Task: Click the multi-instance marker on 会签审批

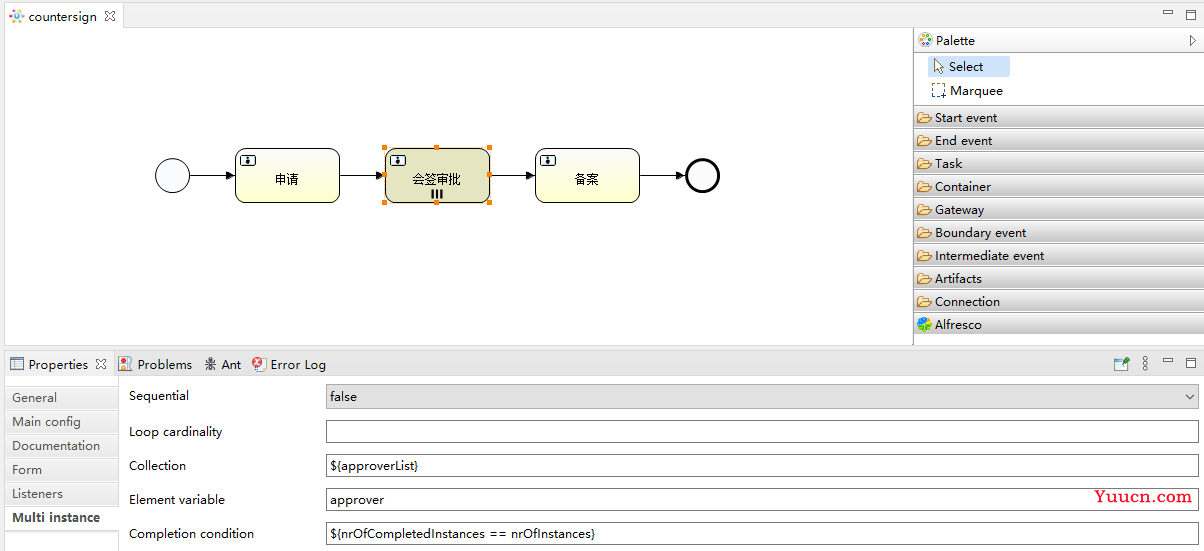Action: pos(437,194)
